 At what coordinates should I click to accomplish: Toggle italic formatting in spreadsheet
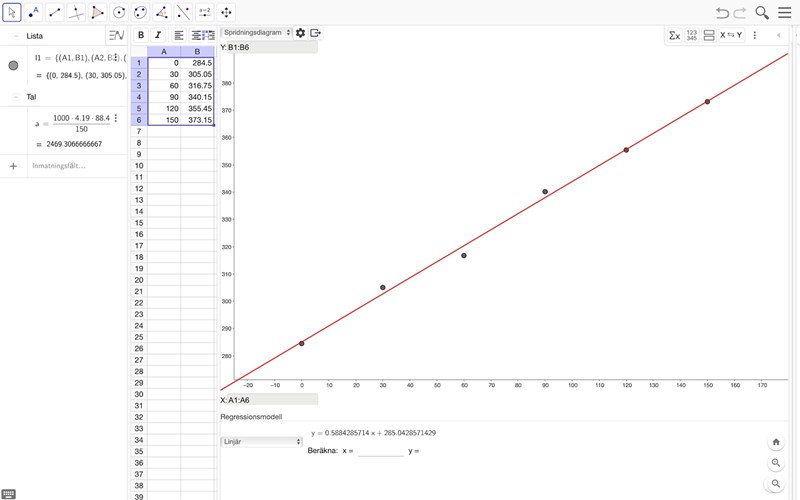point(158,35)
